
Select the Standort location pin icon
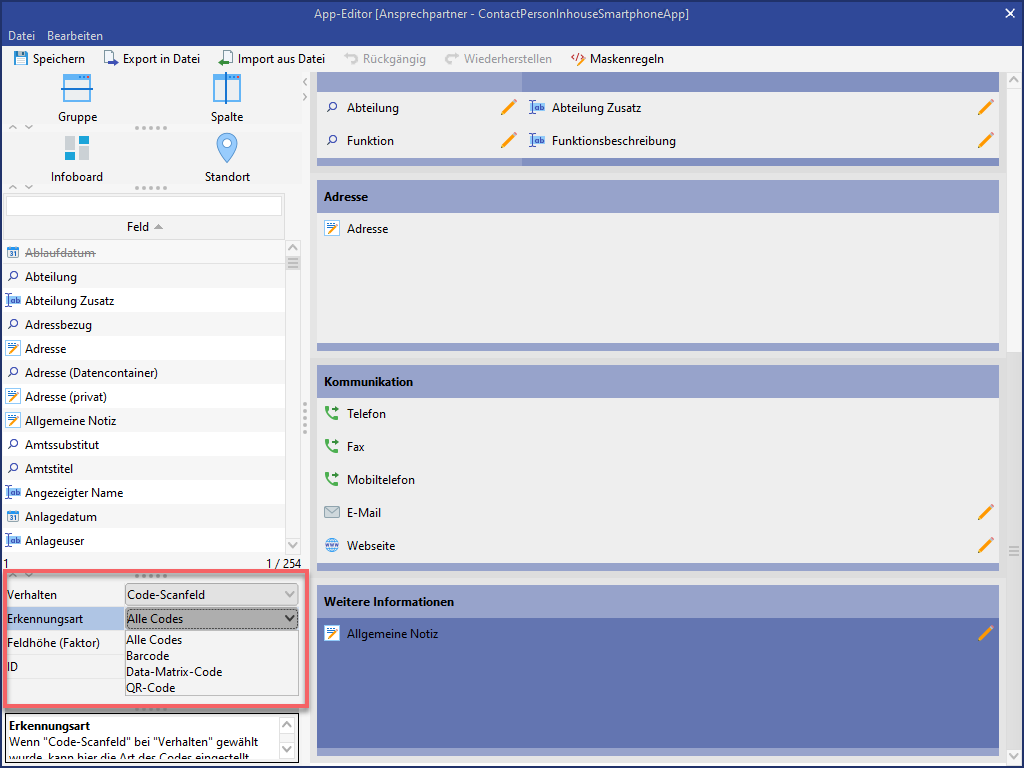pyautogui.click(x=227, y=149)
